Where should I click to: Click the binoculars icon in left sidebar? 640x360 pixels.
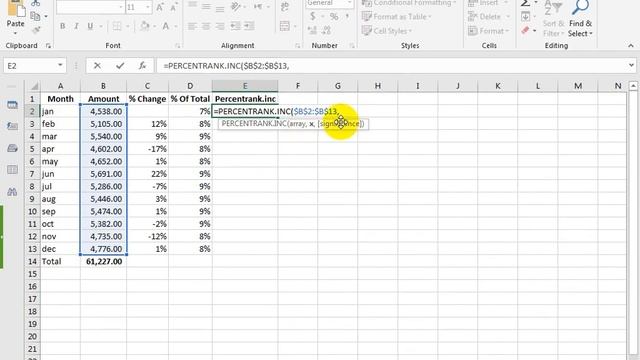click(12, 192)
